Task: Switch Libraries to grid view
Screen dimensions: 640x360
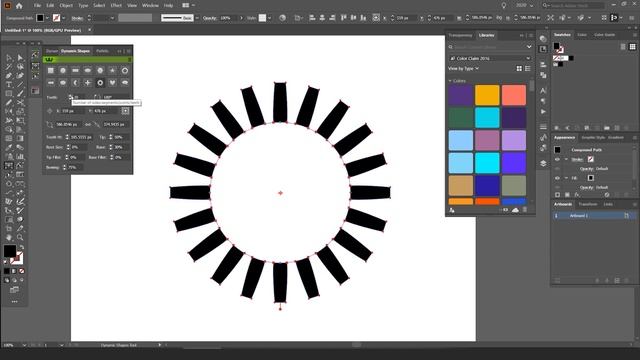Action: point(519,69)
